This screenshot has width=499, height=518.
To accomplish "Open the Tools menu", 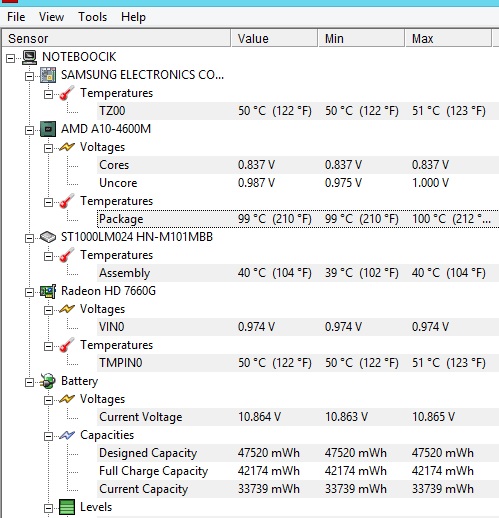I will click(93, 17).
